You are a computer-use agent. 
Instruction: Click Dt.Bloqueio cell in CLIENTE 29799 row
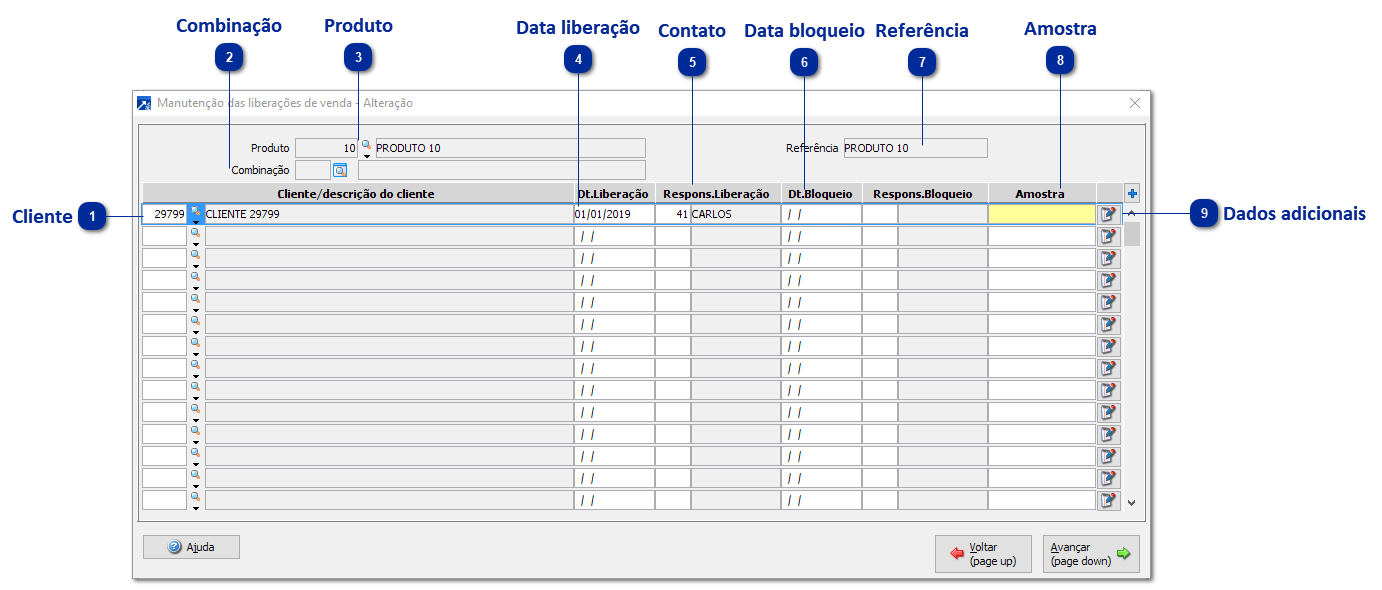[821, 214]
